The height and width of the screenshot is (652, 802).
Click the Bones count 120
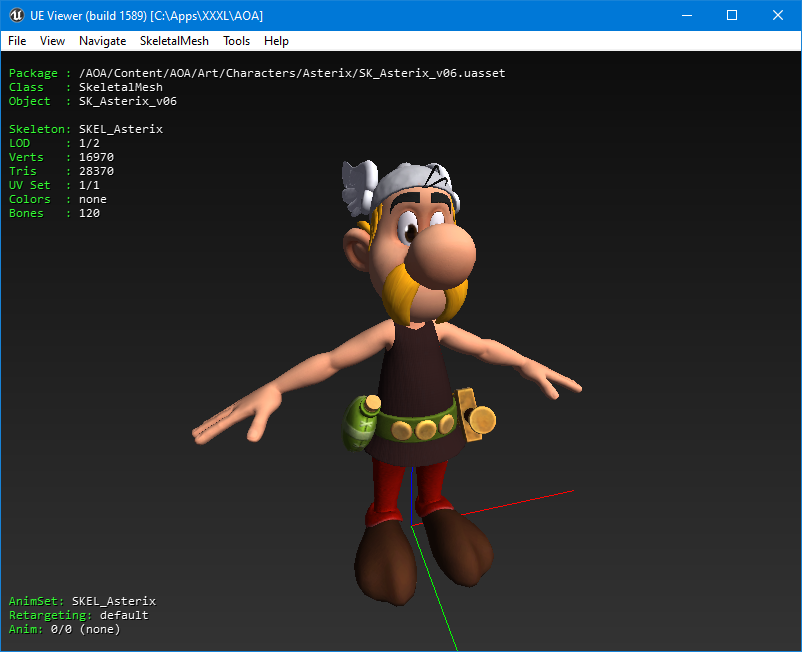(x=89, y=213)
